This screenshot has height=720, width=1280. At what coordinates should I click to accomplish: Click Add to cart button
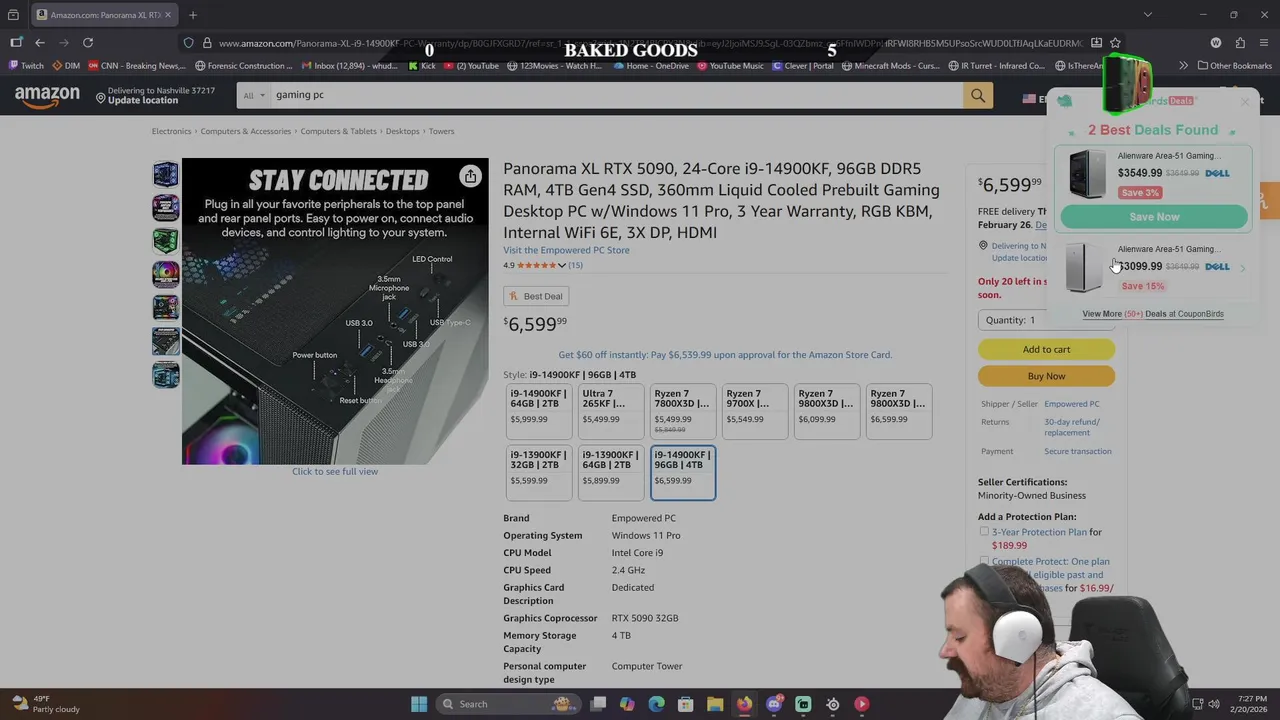1046,349
